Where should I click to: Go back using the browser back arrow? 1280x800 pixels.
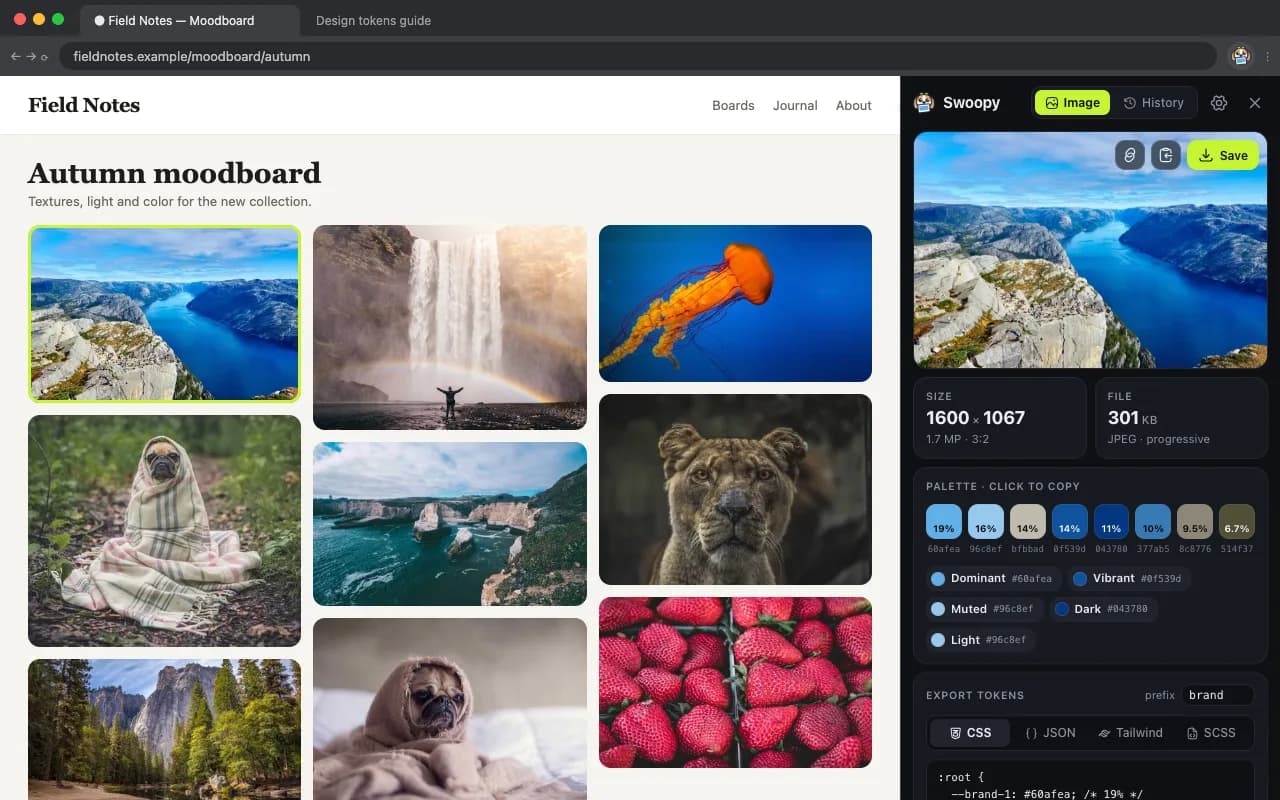[15, 57]
